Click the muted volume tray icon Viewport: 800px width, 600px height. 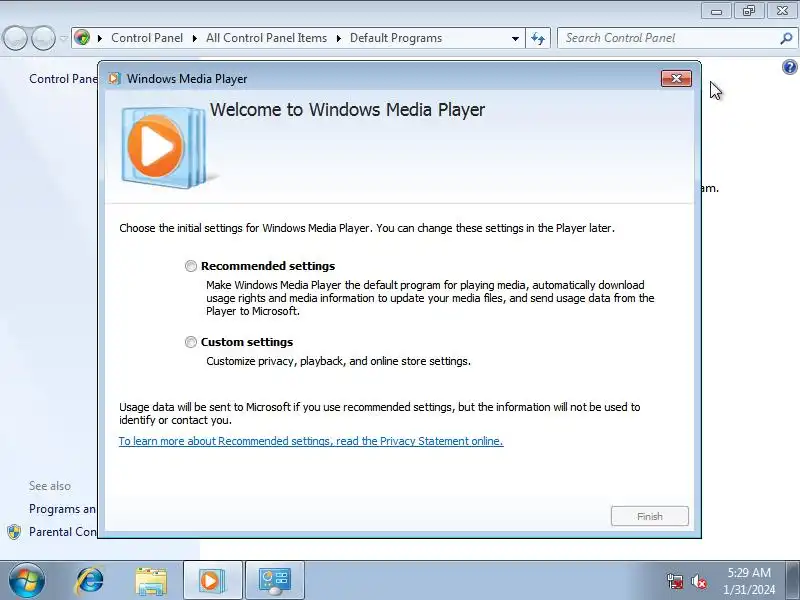coord(699,581)
